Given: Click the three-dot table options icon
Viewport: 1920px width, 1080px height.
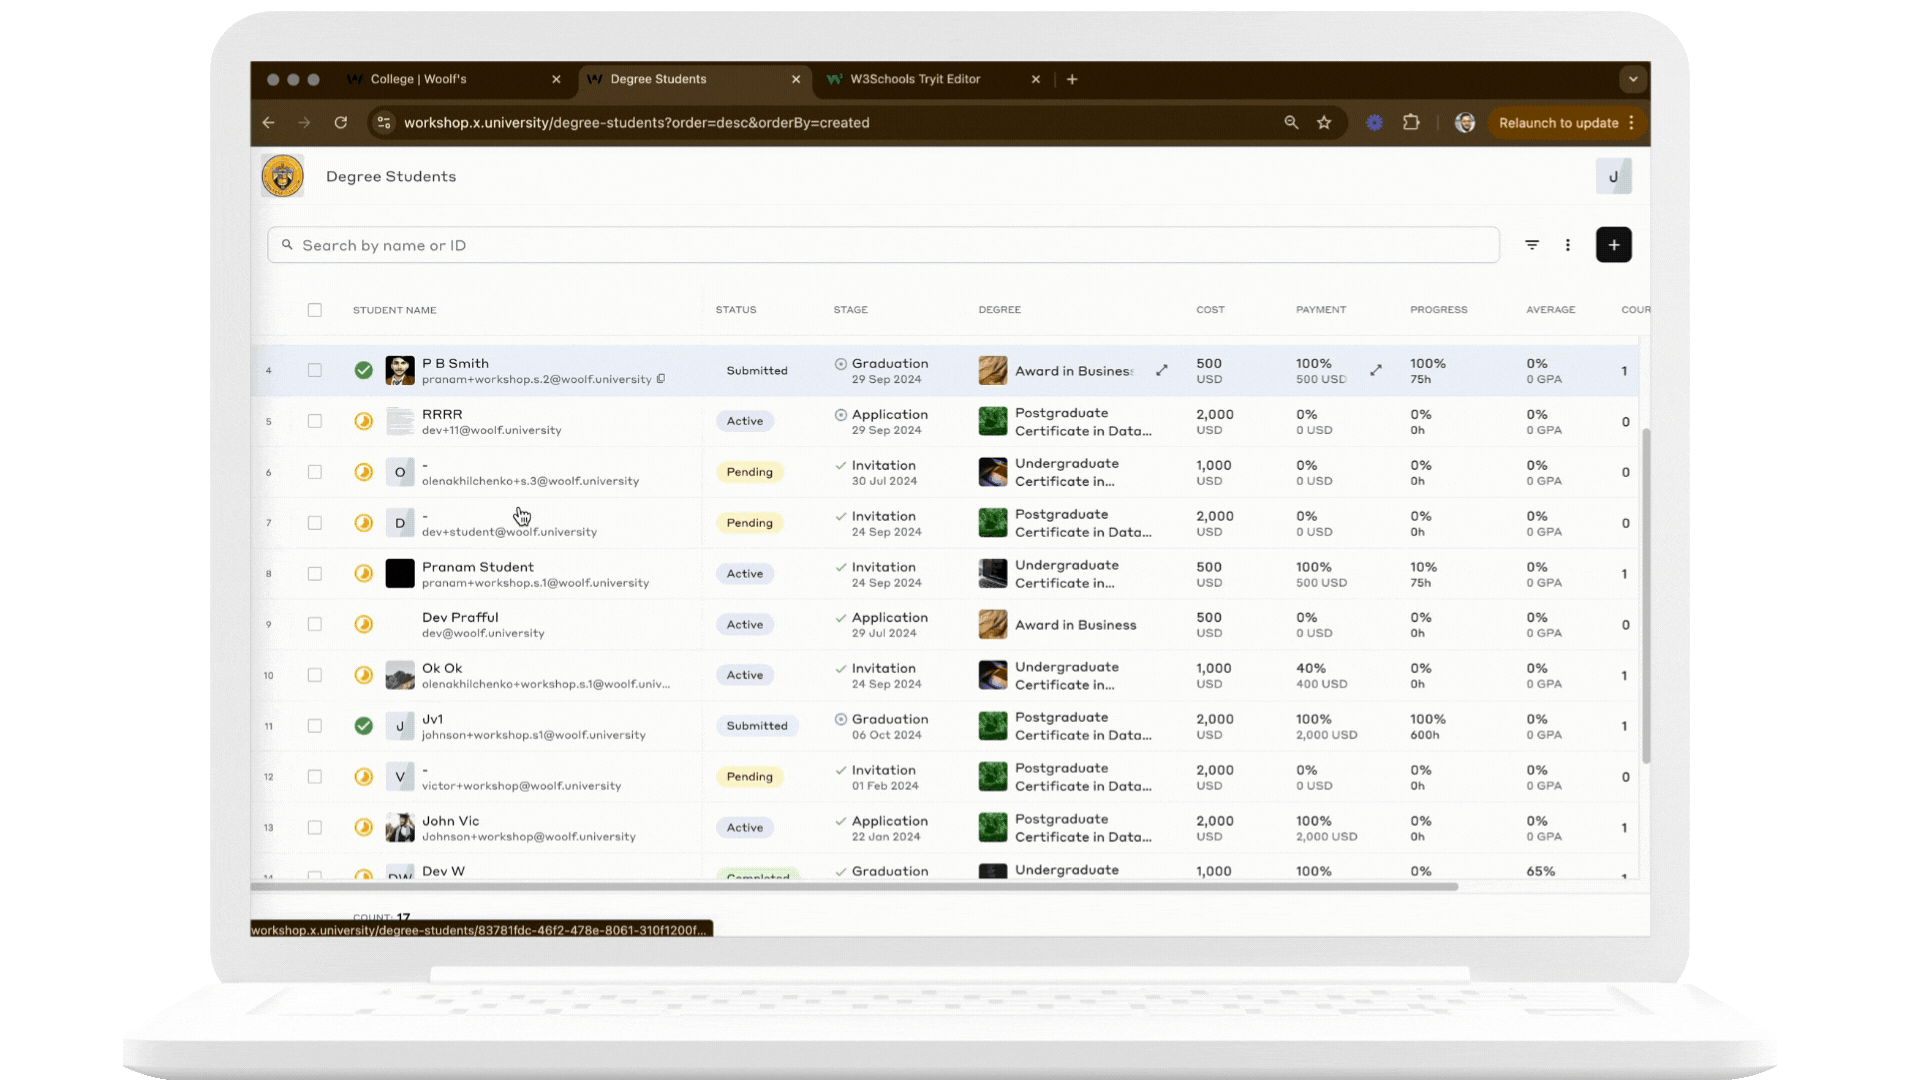Looking at the screenshot, I should click(x=1568, y=245).
